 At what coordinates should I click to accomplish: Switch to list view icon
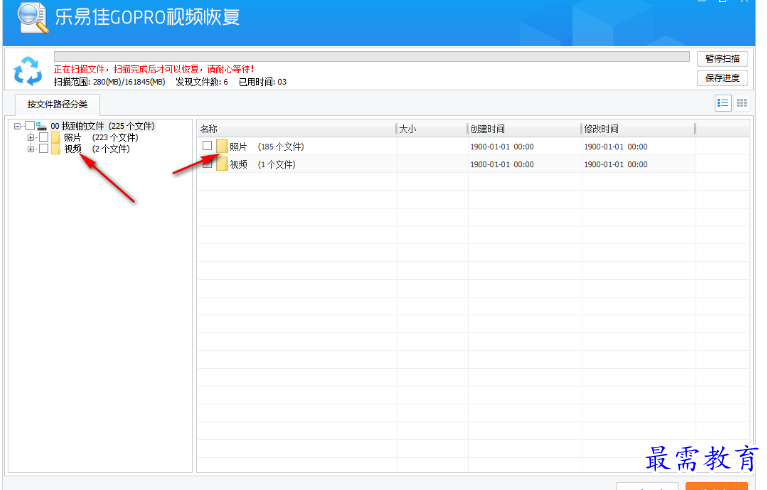[723, 103]
